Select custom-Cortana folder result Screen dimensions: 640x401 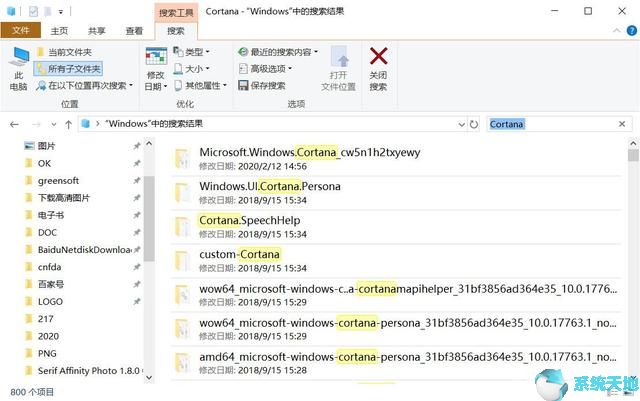396,261
